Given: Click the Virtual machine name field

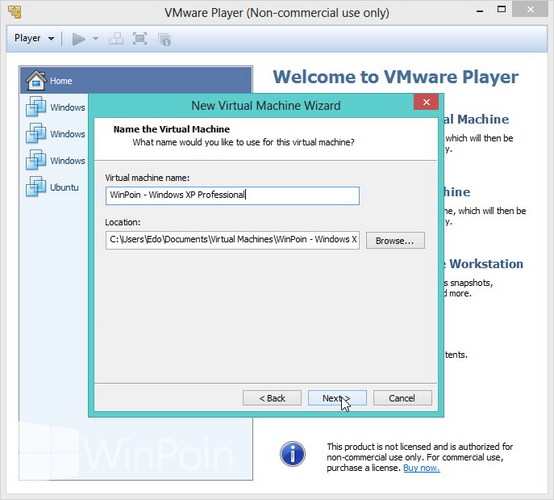Looking at the screenshot, I should (x=232, y=195).
